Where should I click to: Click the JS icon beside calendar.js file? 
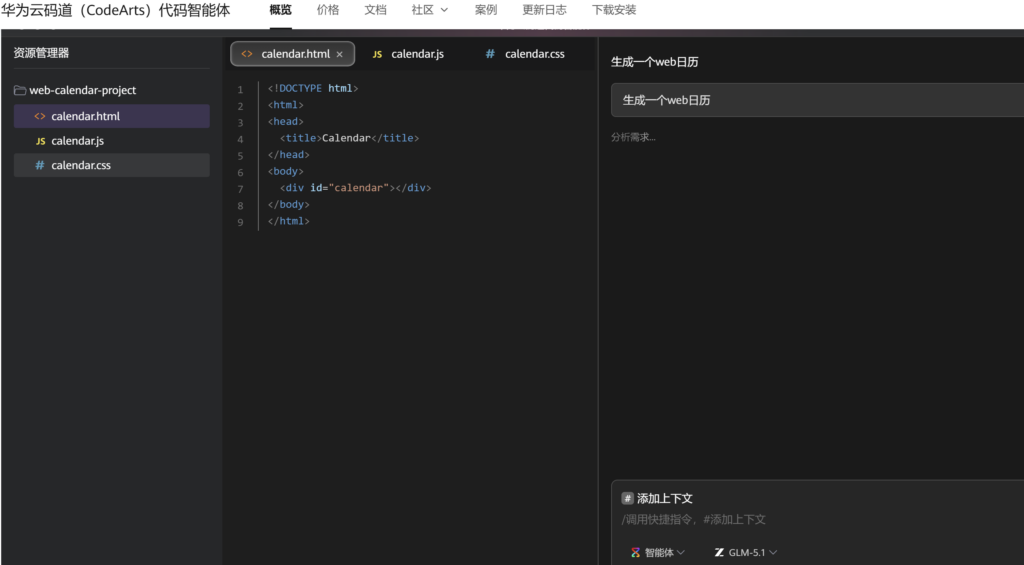(40, 141)
